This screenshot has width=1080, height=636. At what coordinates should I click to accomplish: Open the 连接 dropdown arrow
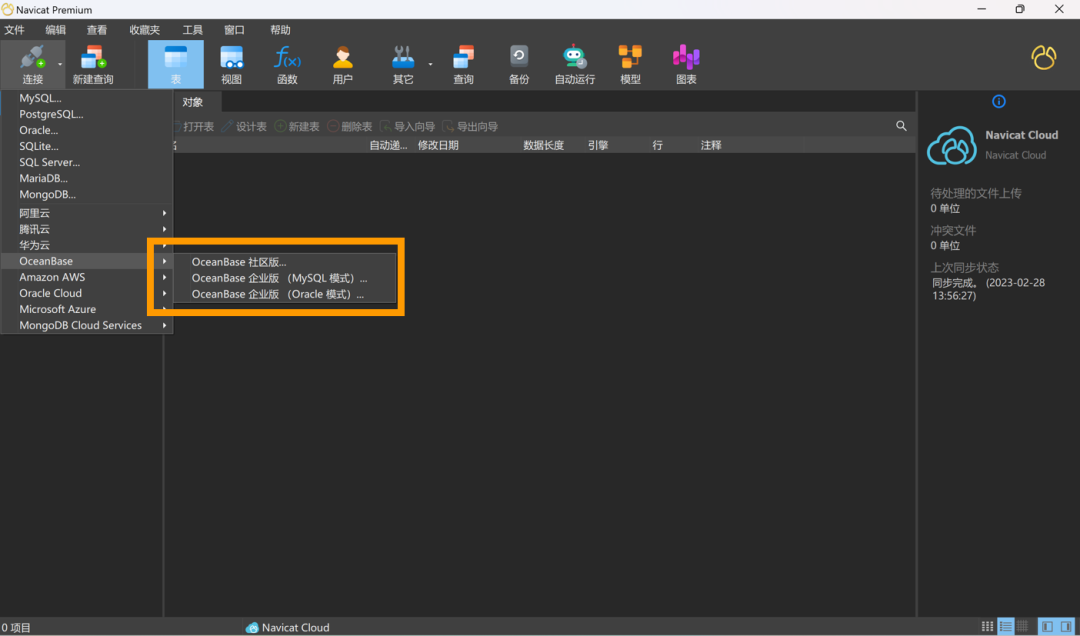[60, 64]
